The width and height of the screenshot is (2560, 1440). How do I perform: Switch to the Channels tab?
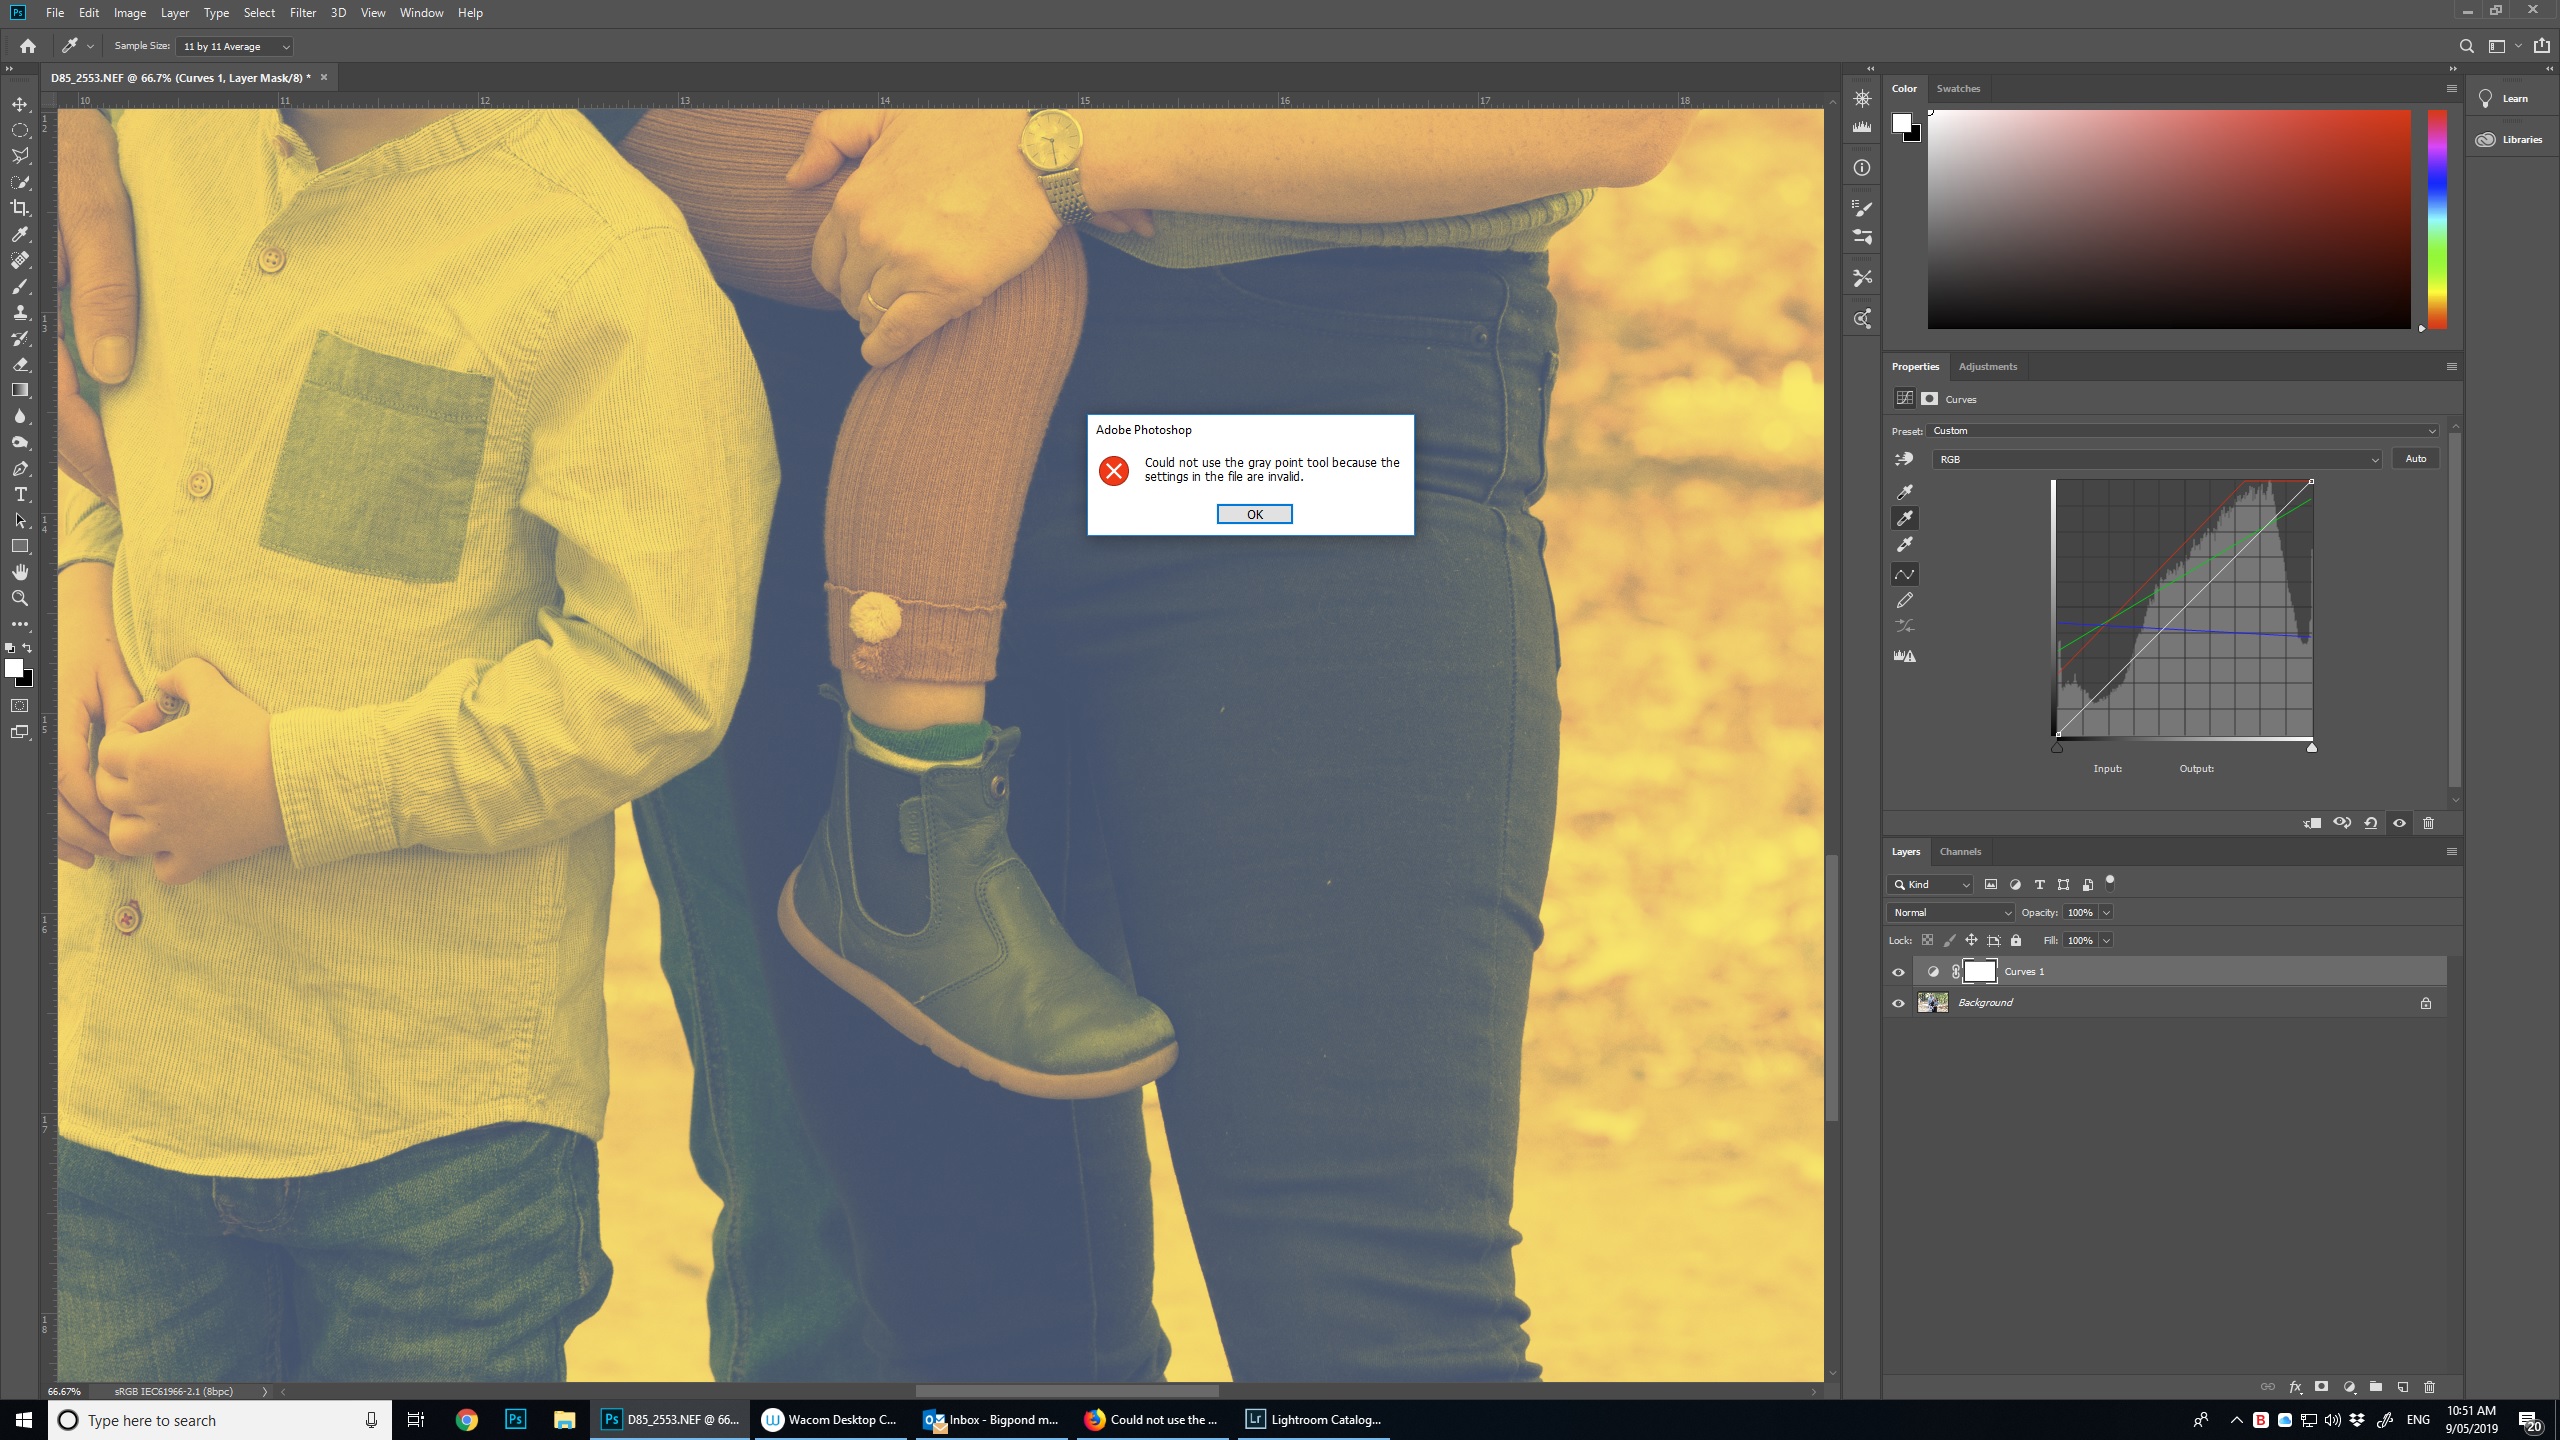(1959, 852)
